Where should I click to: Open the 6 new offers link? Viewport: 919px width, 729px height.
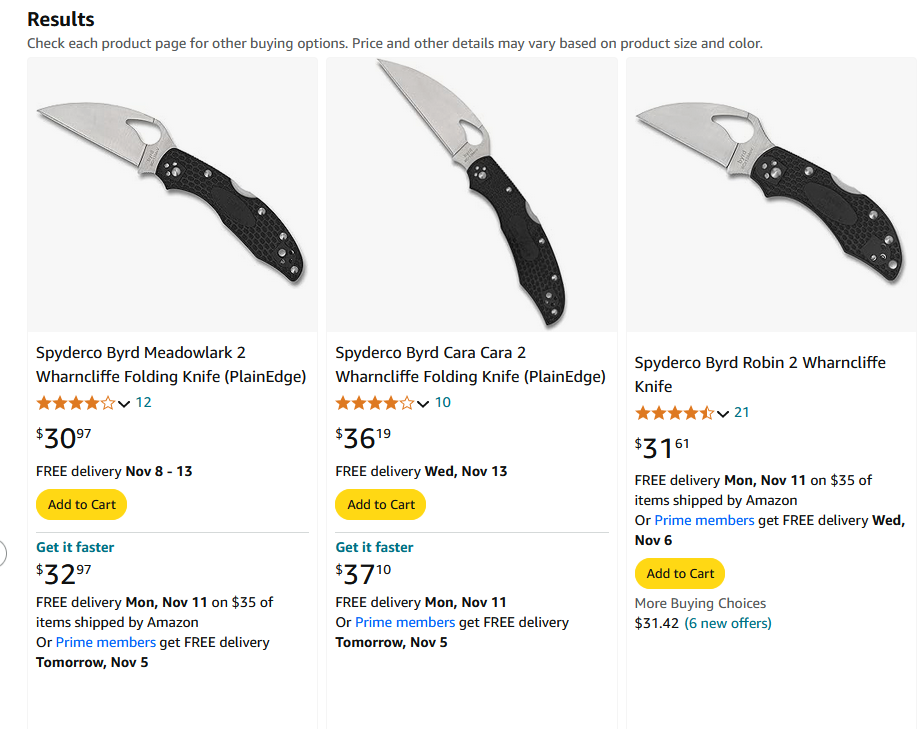coord(728,623)
